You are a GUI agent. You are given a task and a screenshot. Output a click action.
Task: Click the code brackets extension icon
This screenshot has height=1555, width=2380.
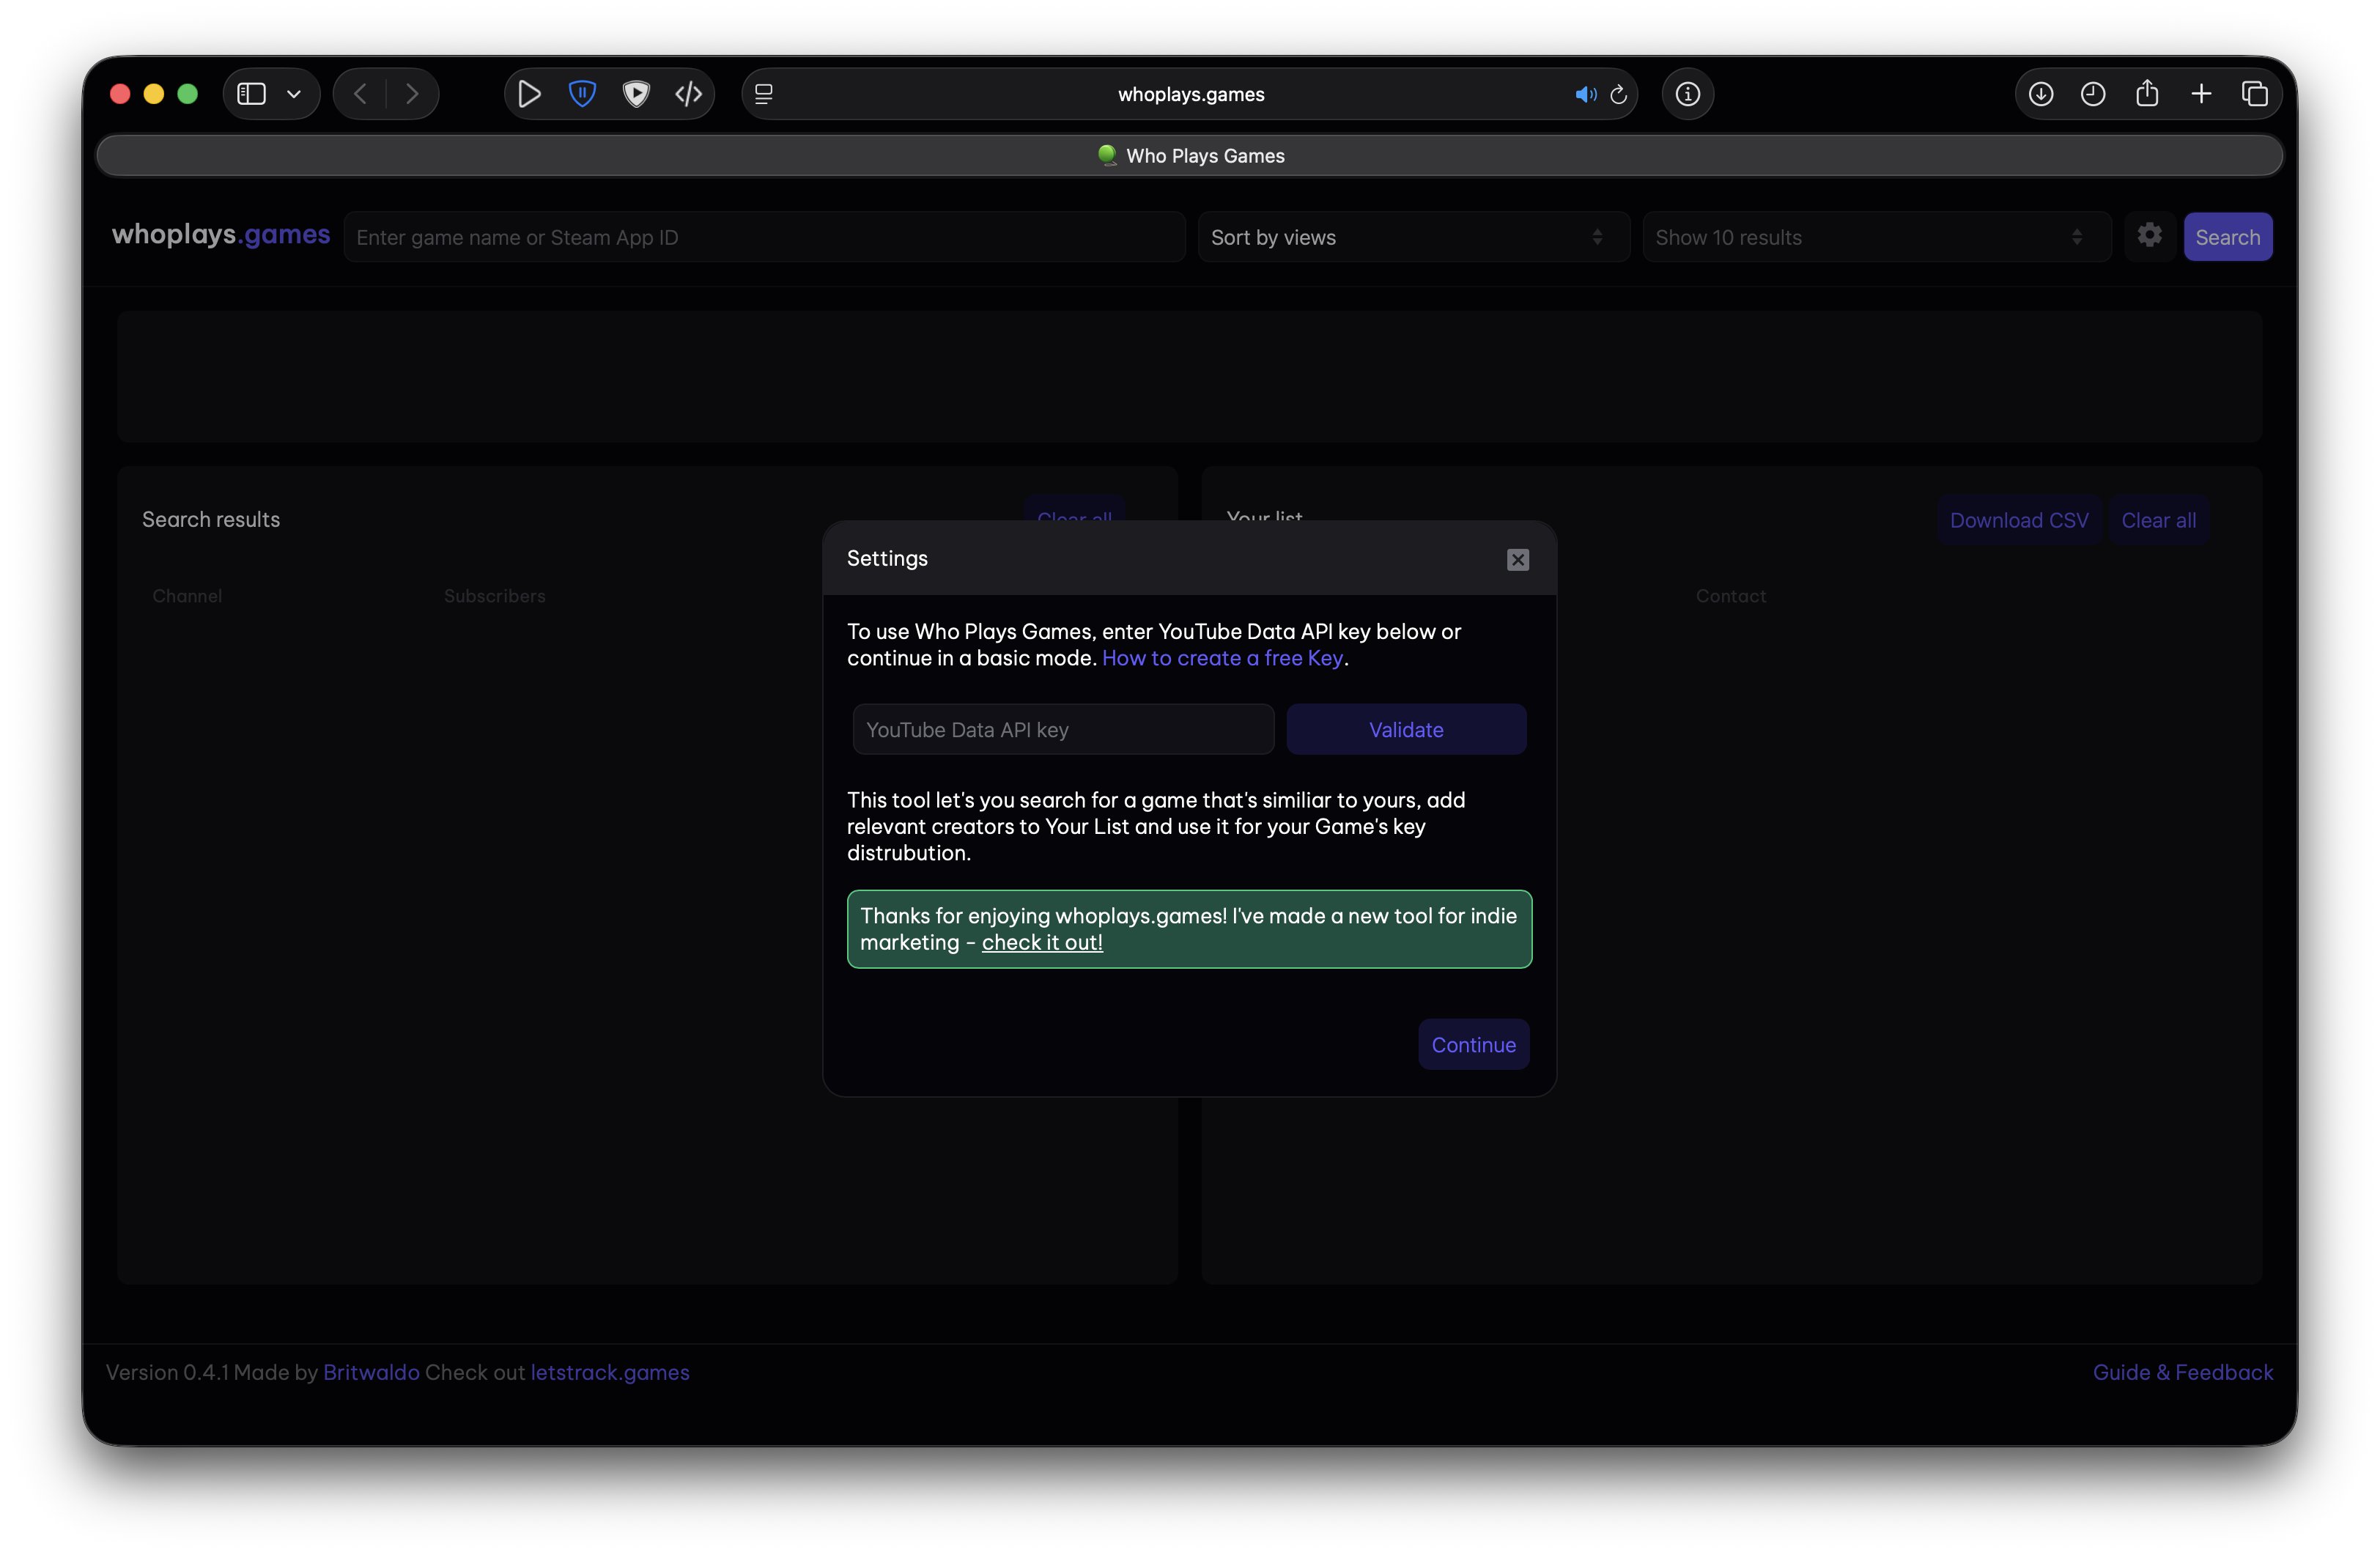(x=689, y=94)
